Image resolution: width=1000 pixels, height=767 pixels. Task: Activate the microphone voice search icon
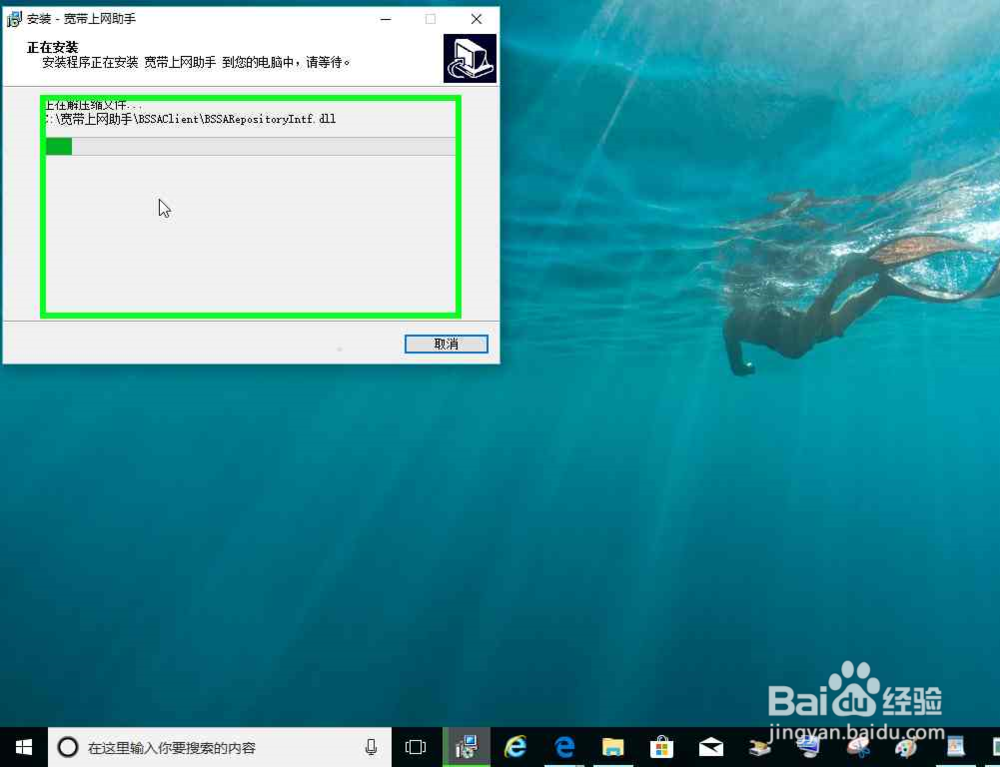pyautogui.click(x=371, y=747)
